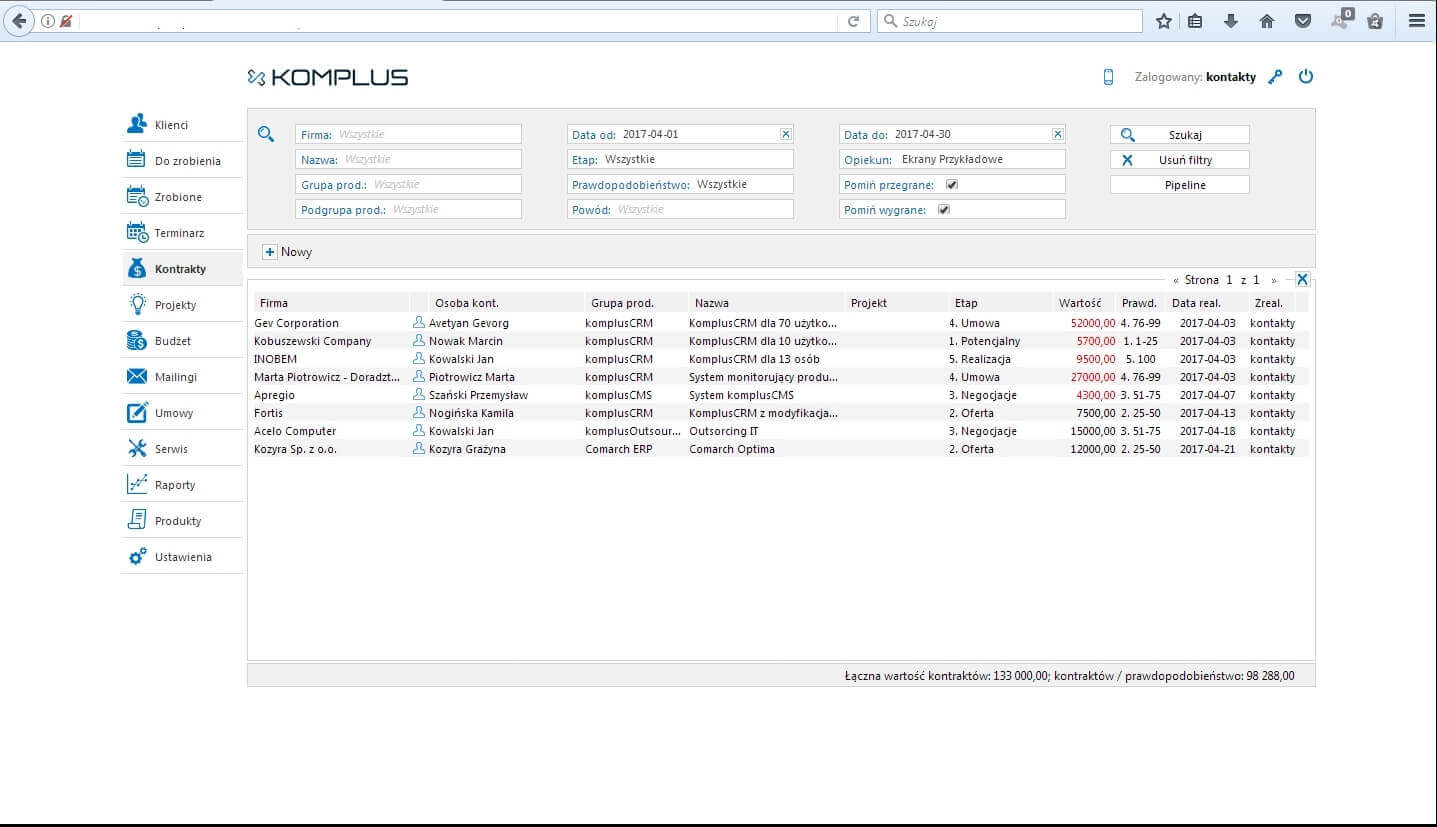
Task: Open the Projekty section
Action: click(182, 305)
